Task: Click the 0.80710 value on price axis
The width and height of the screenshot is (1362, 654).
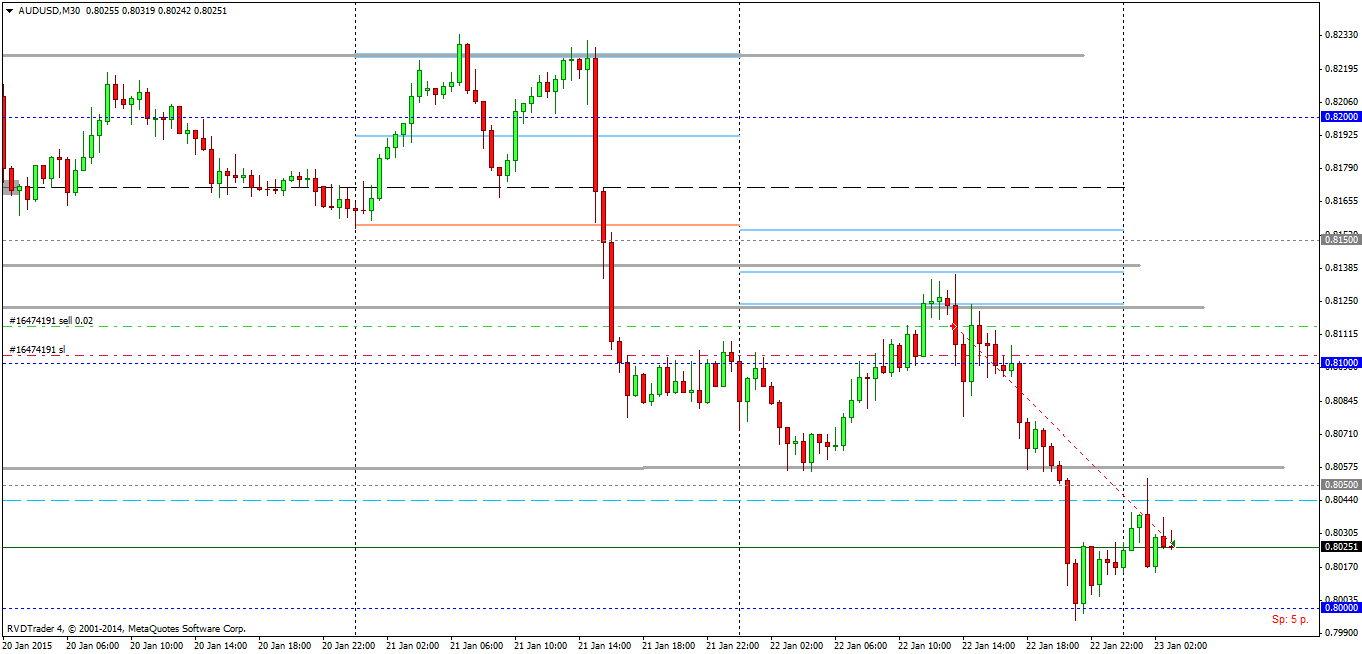Action: [1341, 434]
